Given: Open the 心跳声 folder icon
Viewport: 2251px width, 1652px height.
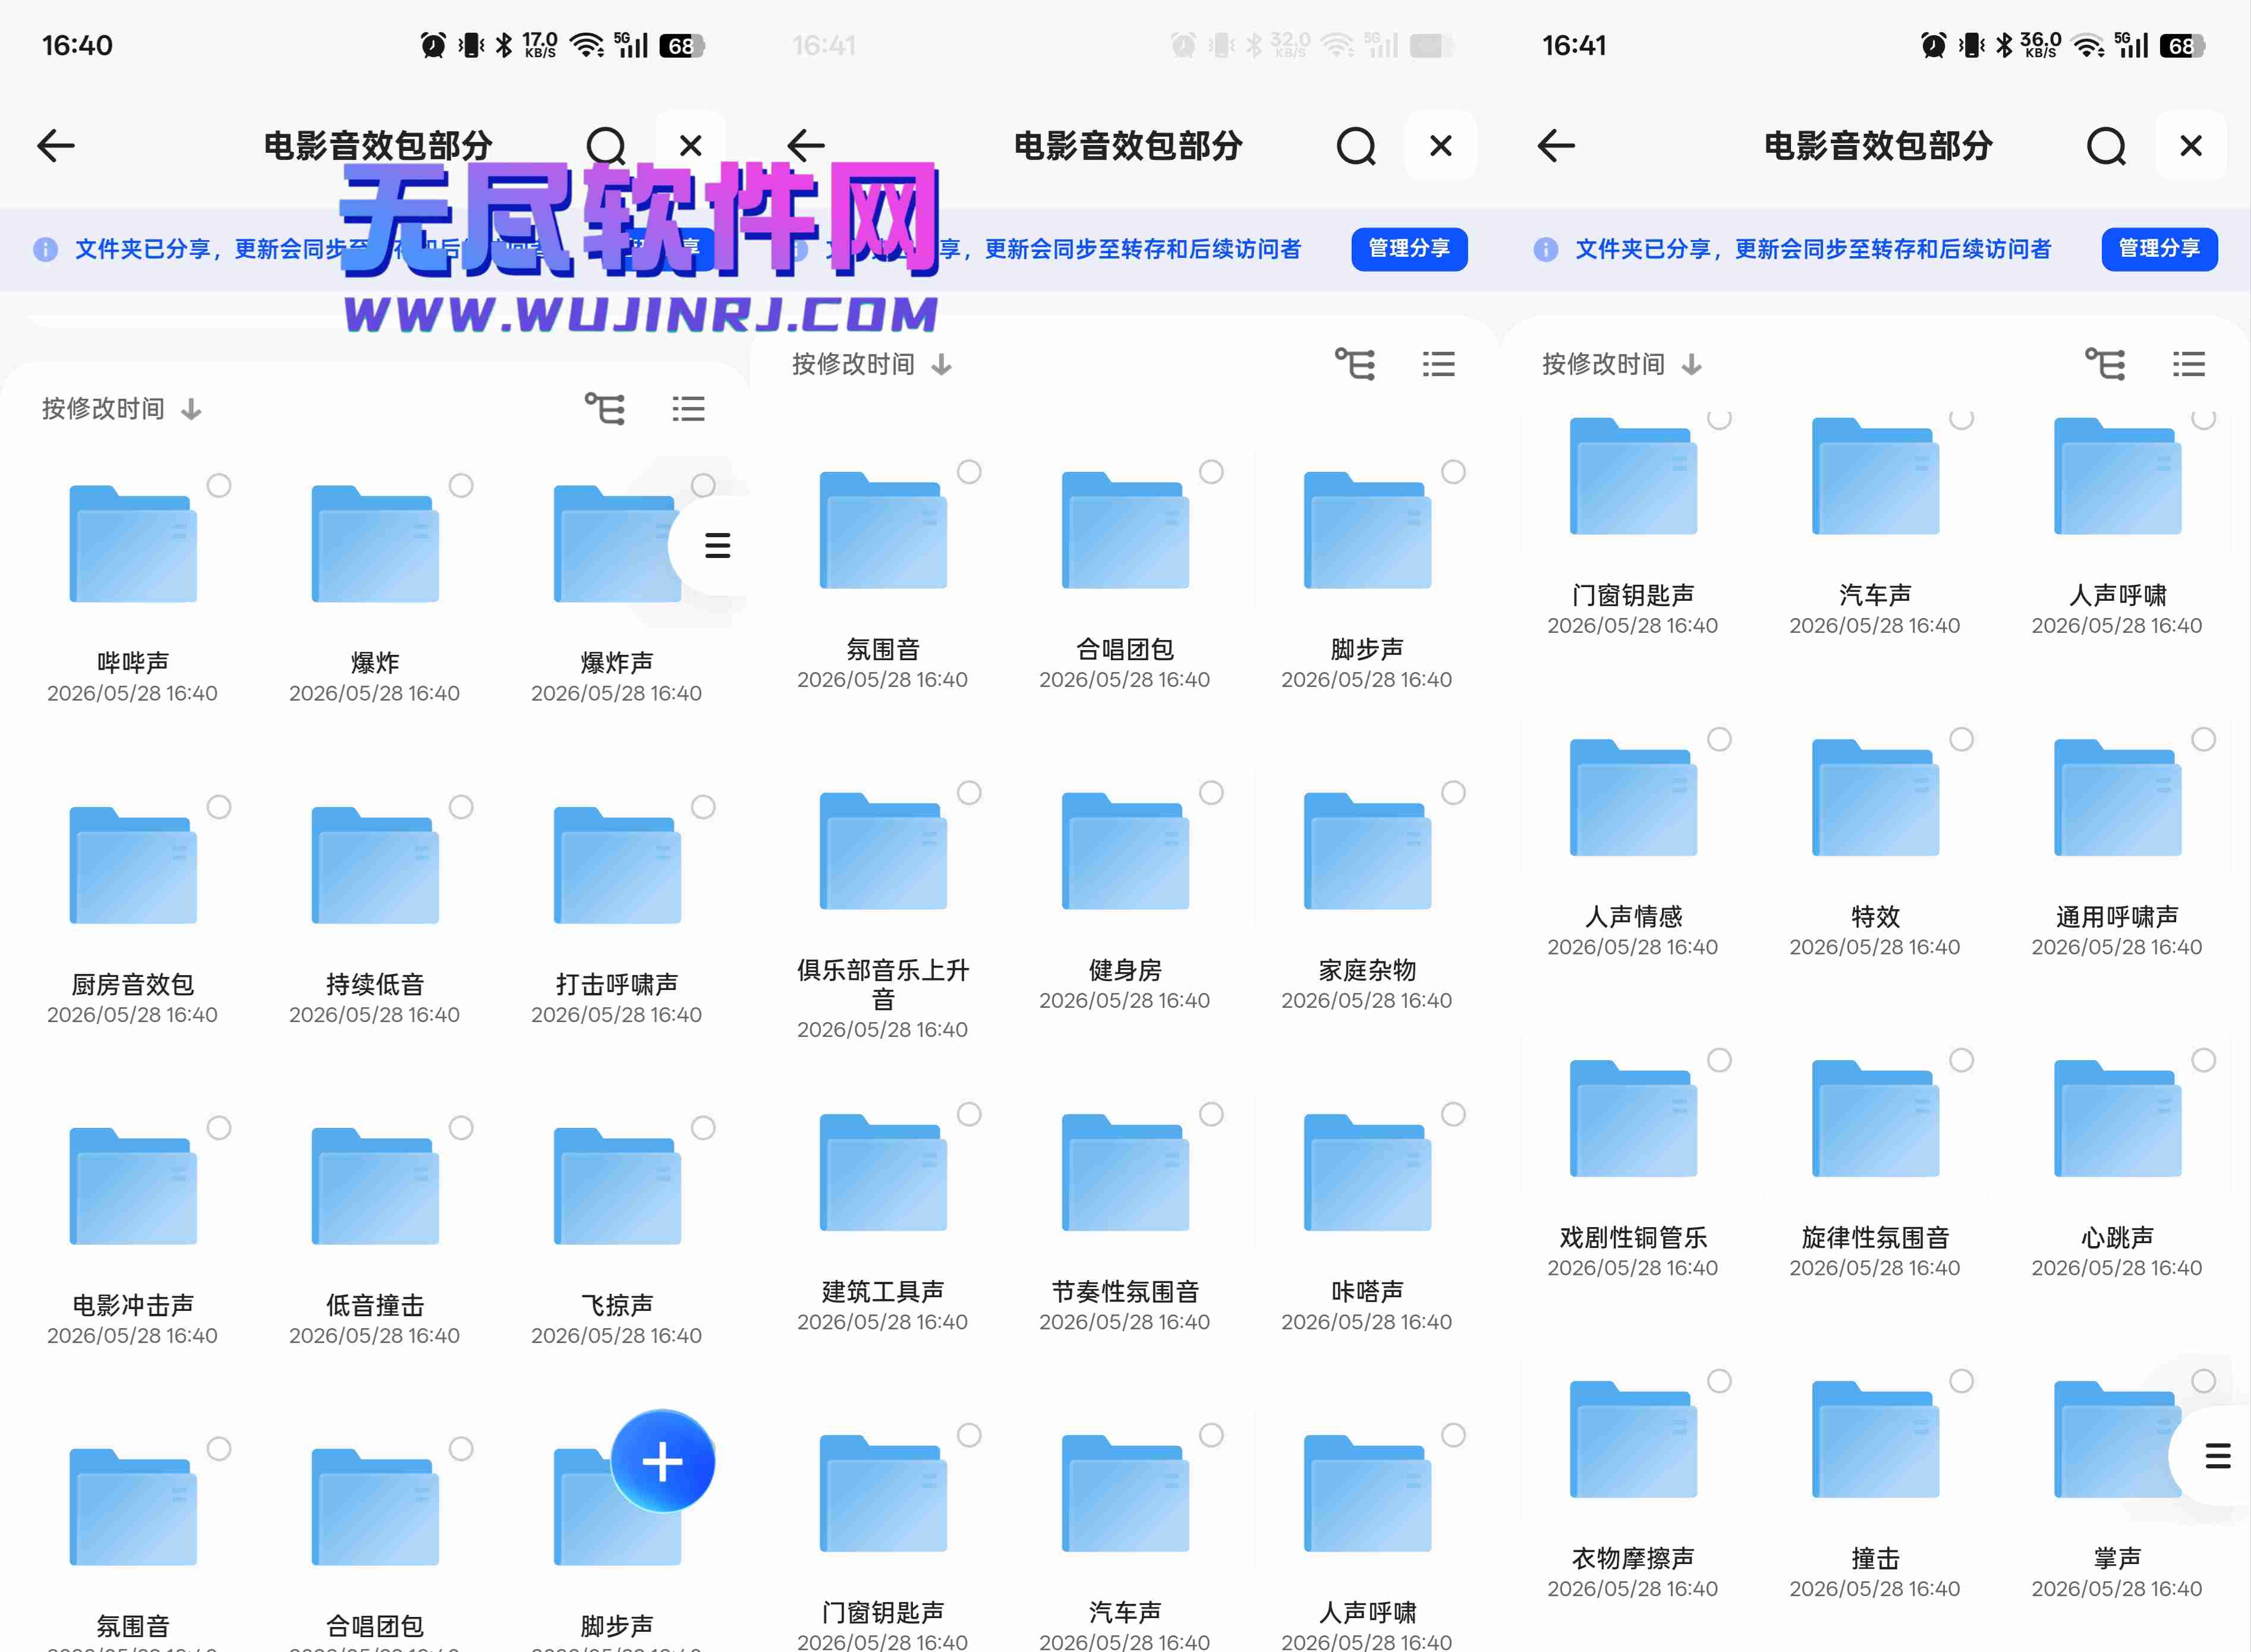Looking at the screenshot, I should 2117,1118.
